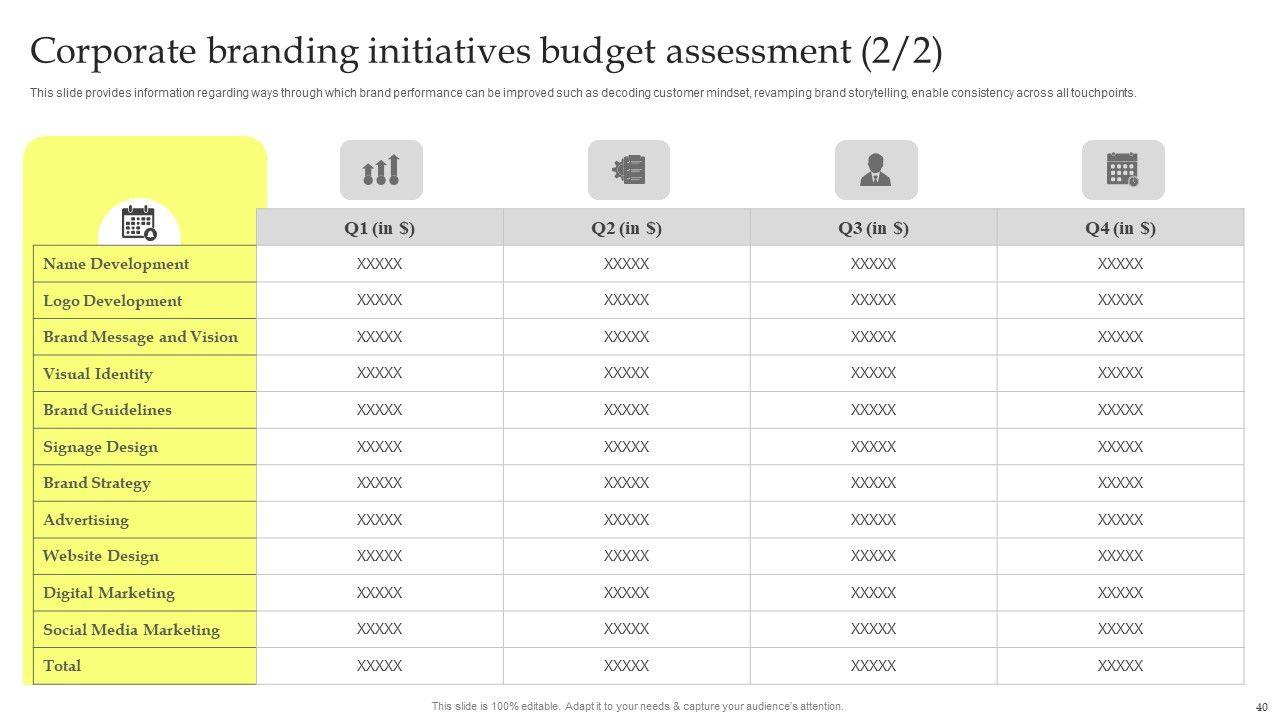The width and height of the screenshot is (1280, 720).
Task: Click the businessman icon above Q3
Action: pos(876,170)
